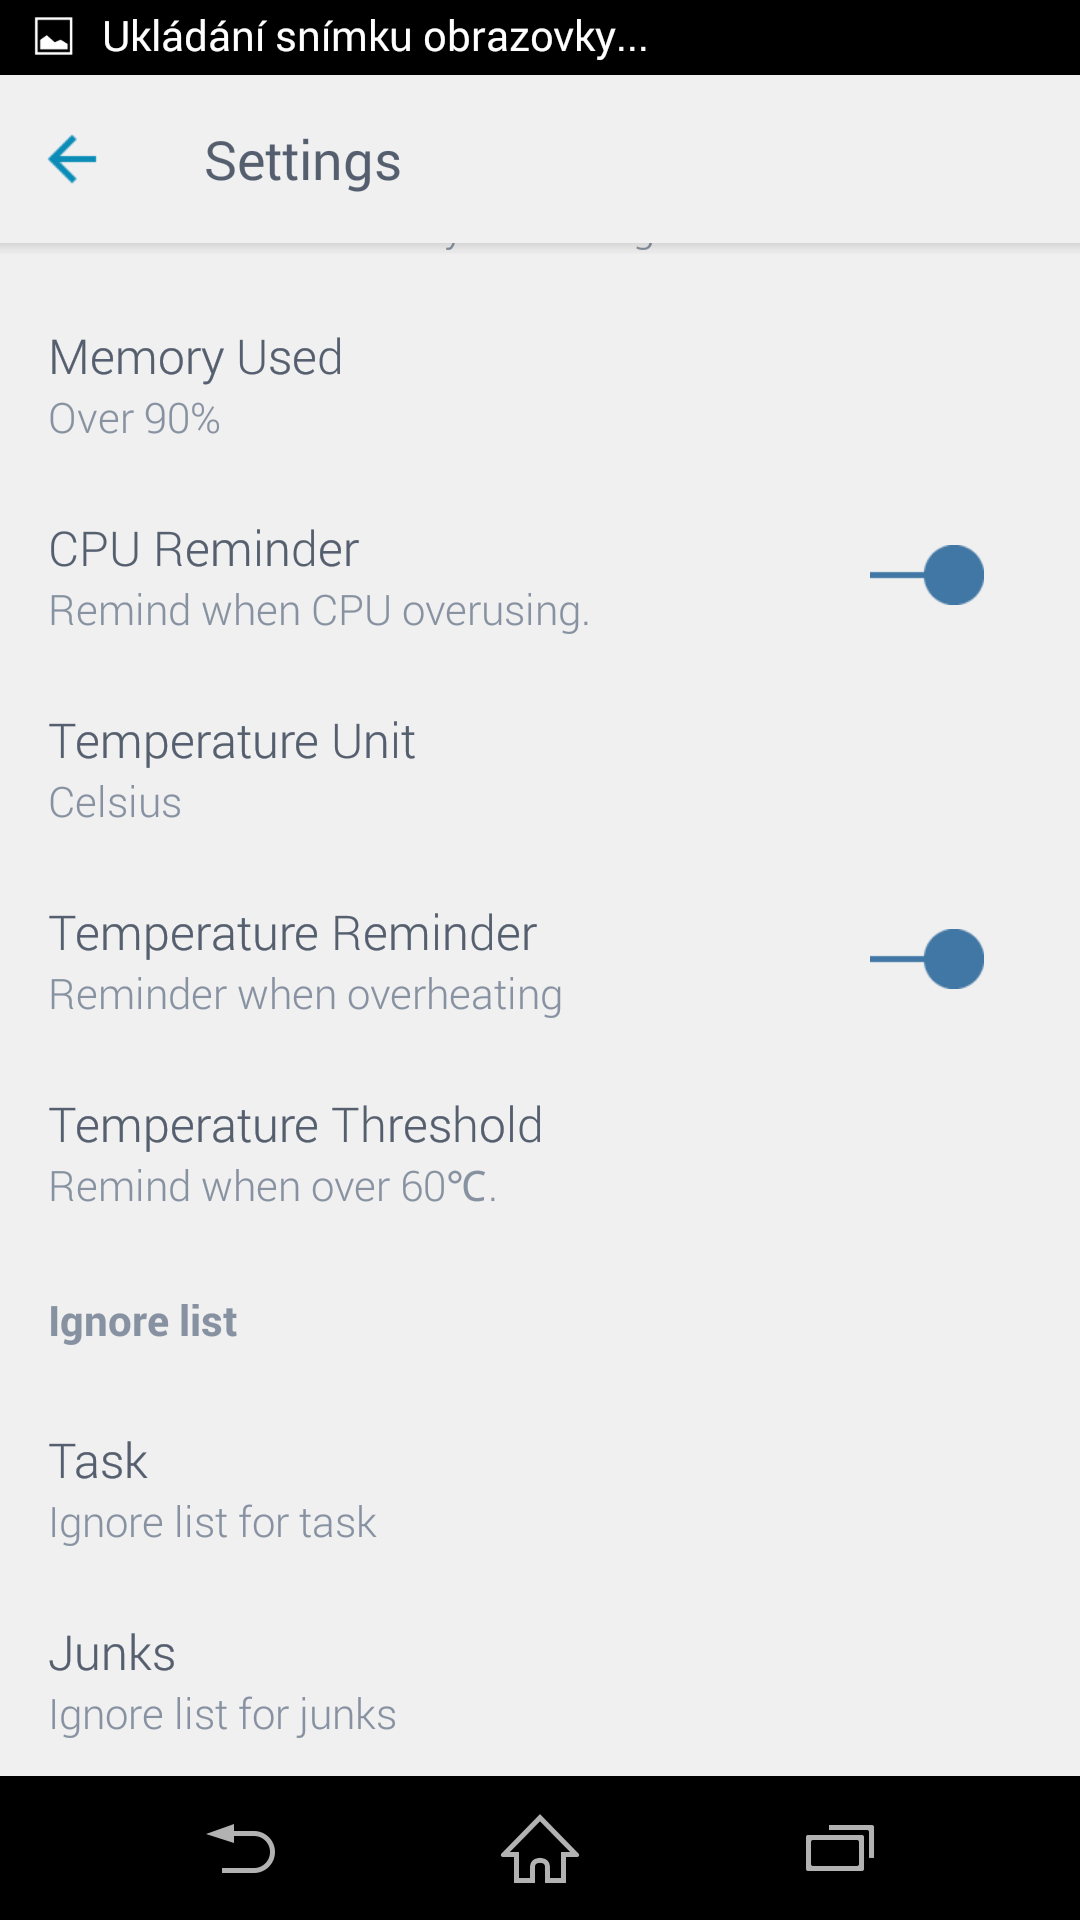Viewport: 1080px width, 1920px height.
Task: Disable the Temperature Reminder switch
Action: 927,959
